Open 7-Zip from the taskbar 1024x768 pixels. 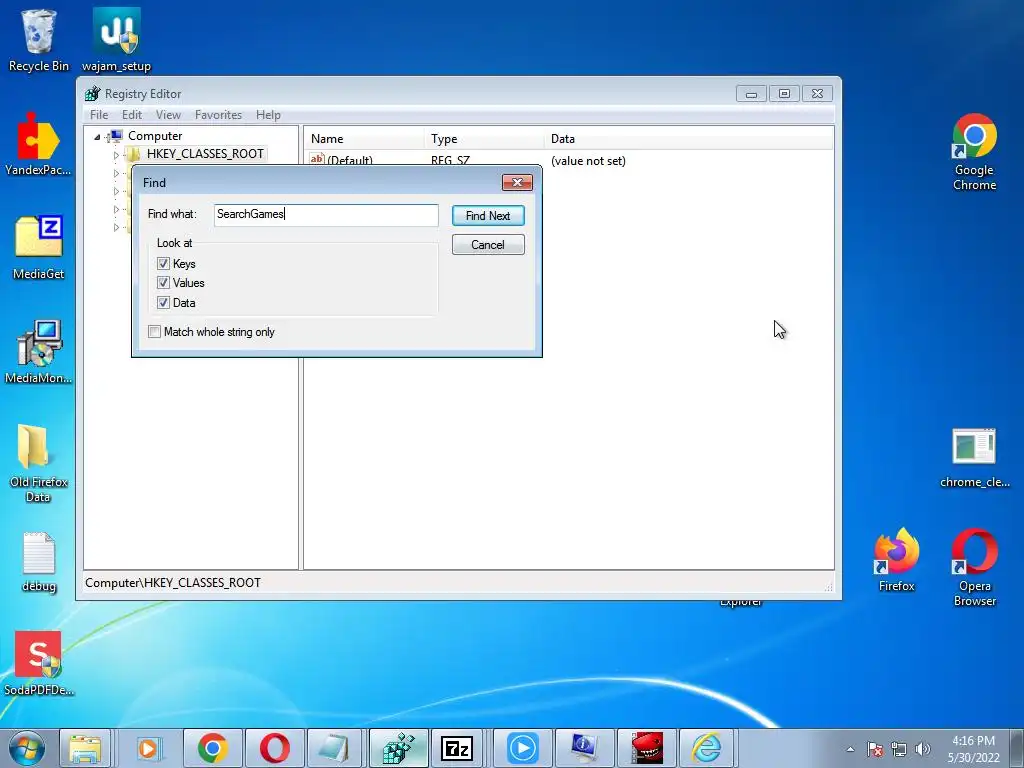pos(456,748)
